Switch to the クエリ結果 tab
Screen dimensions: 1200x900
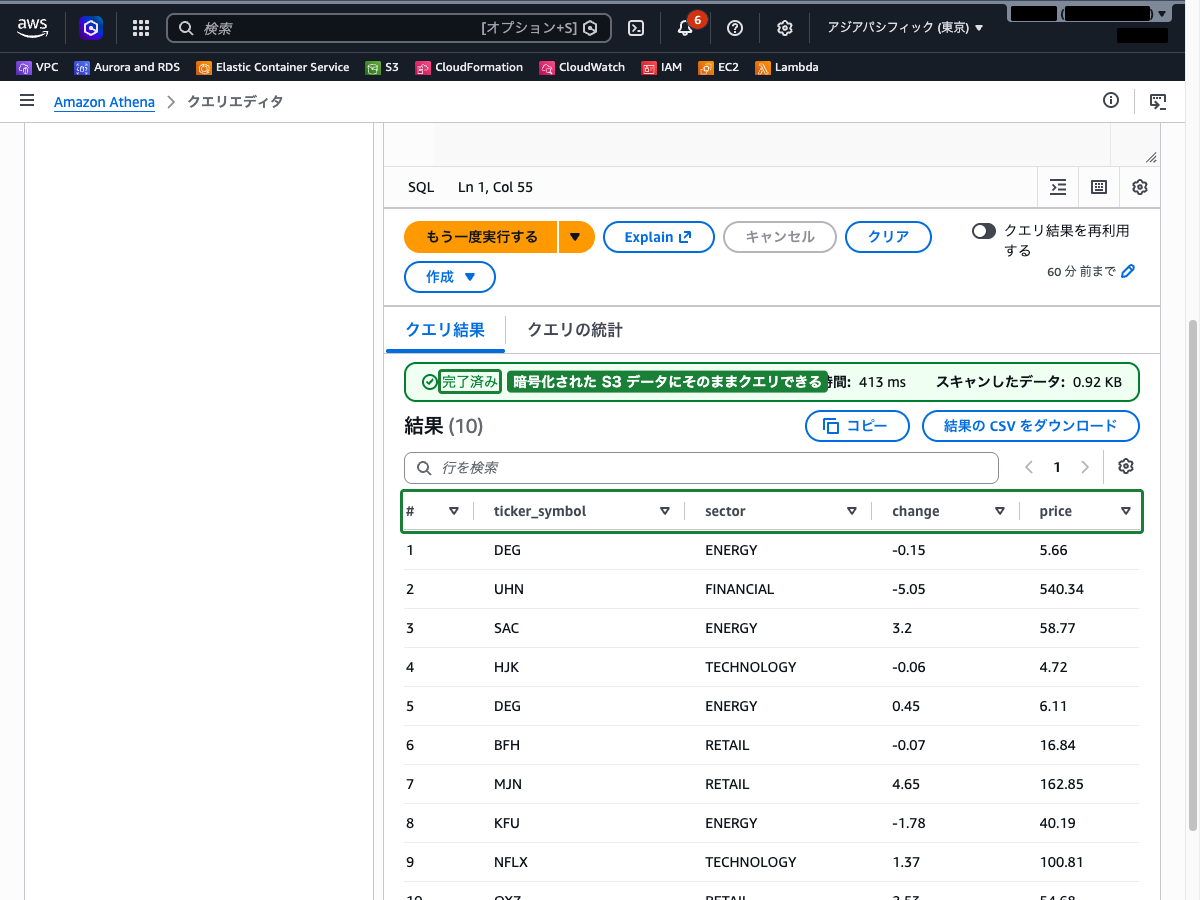445,330
